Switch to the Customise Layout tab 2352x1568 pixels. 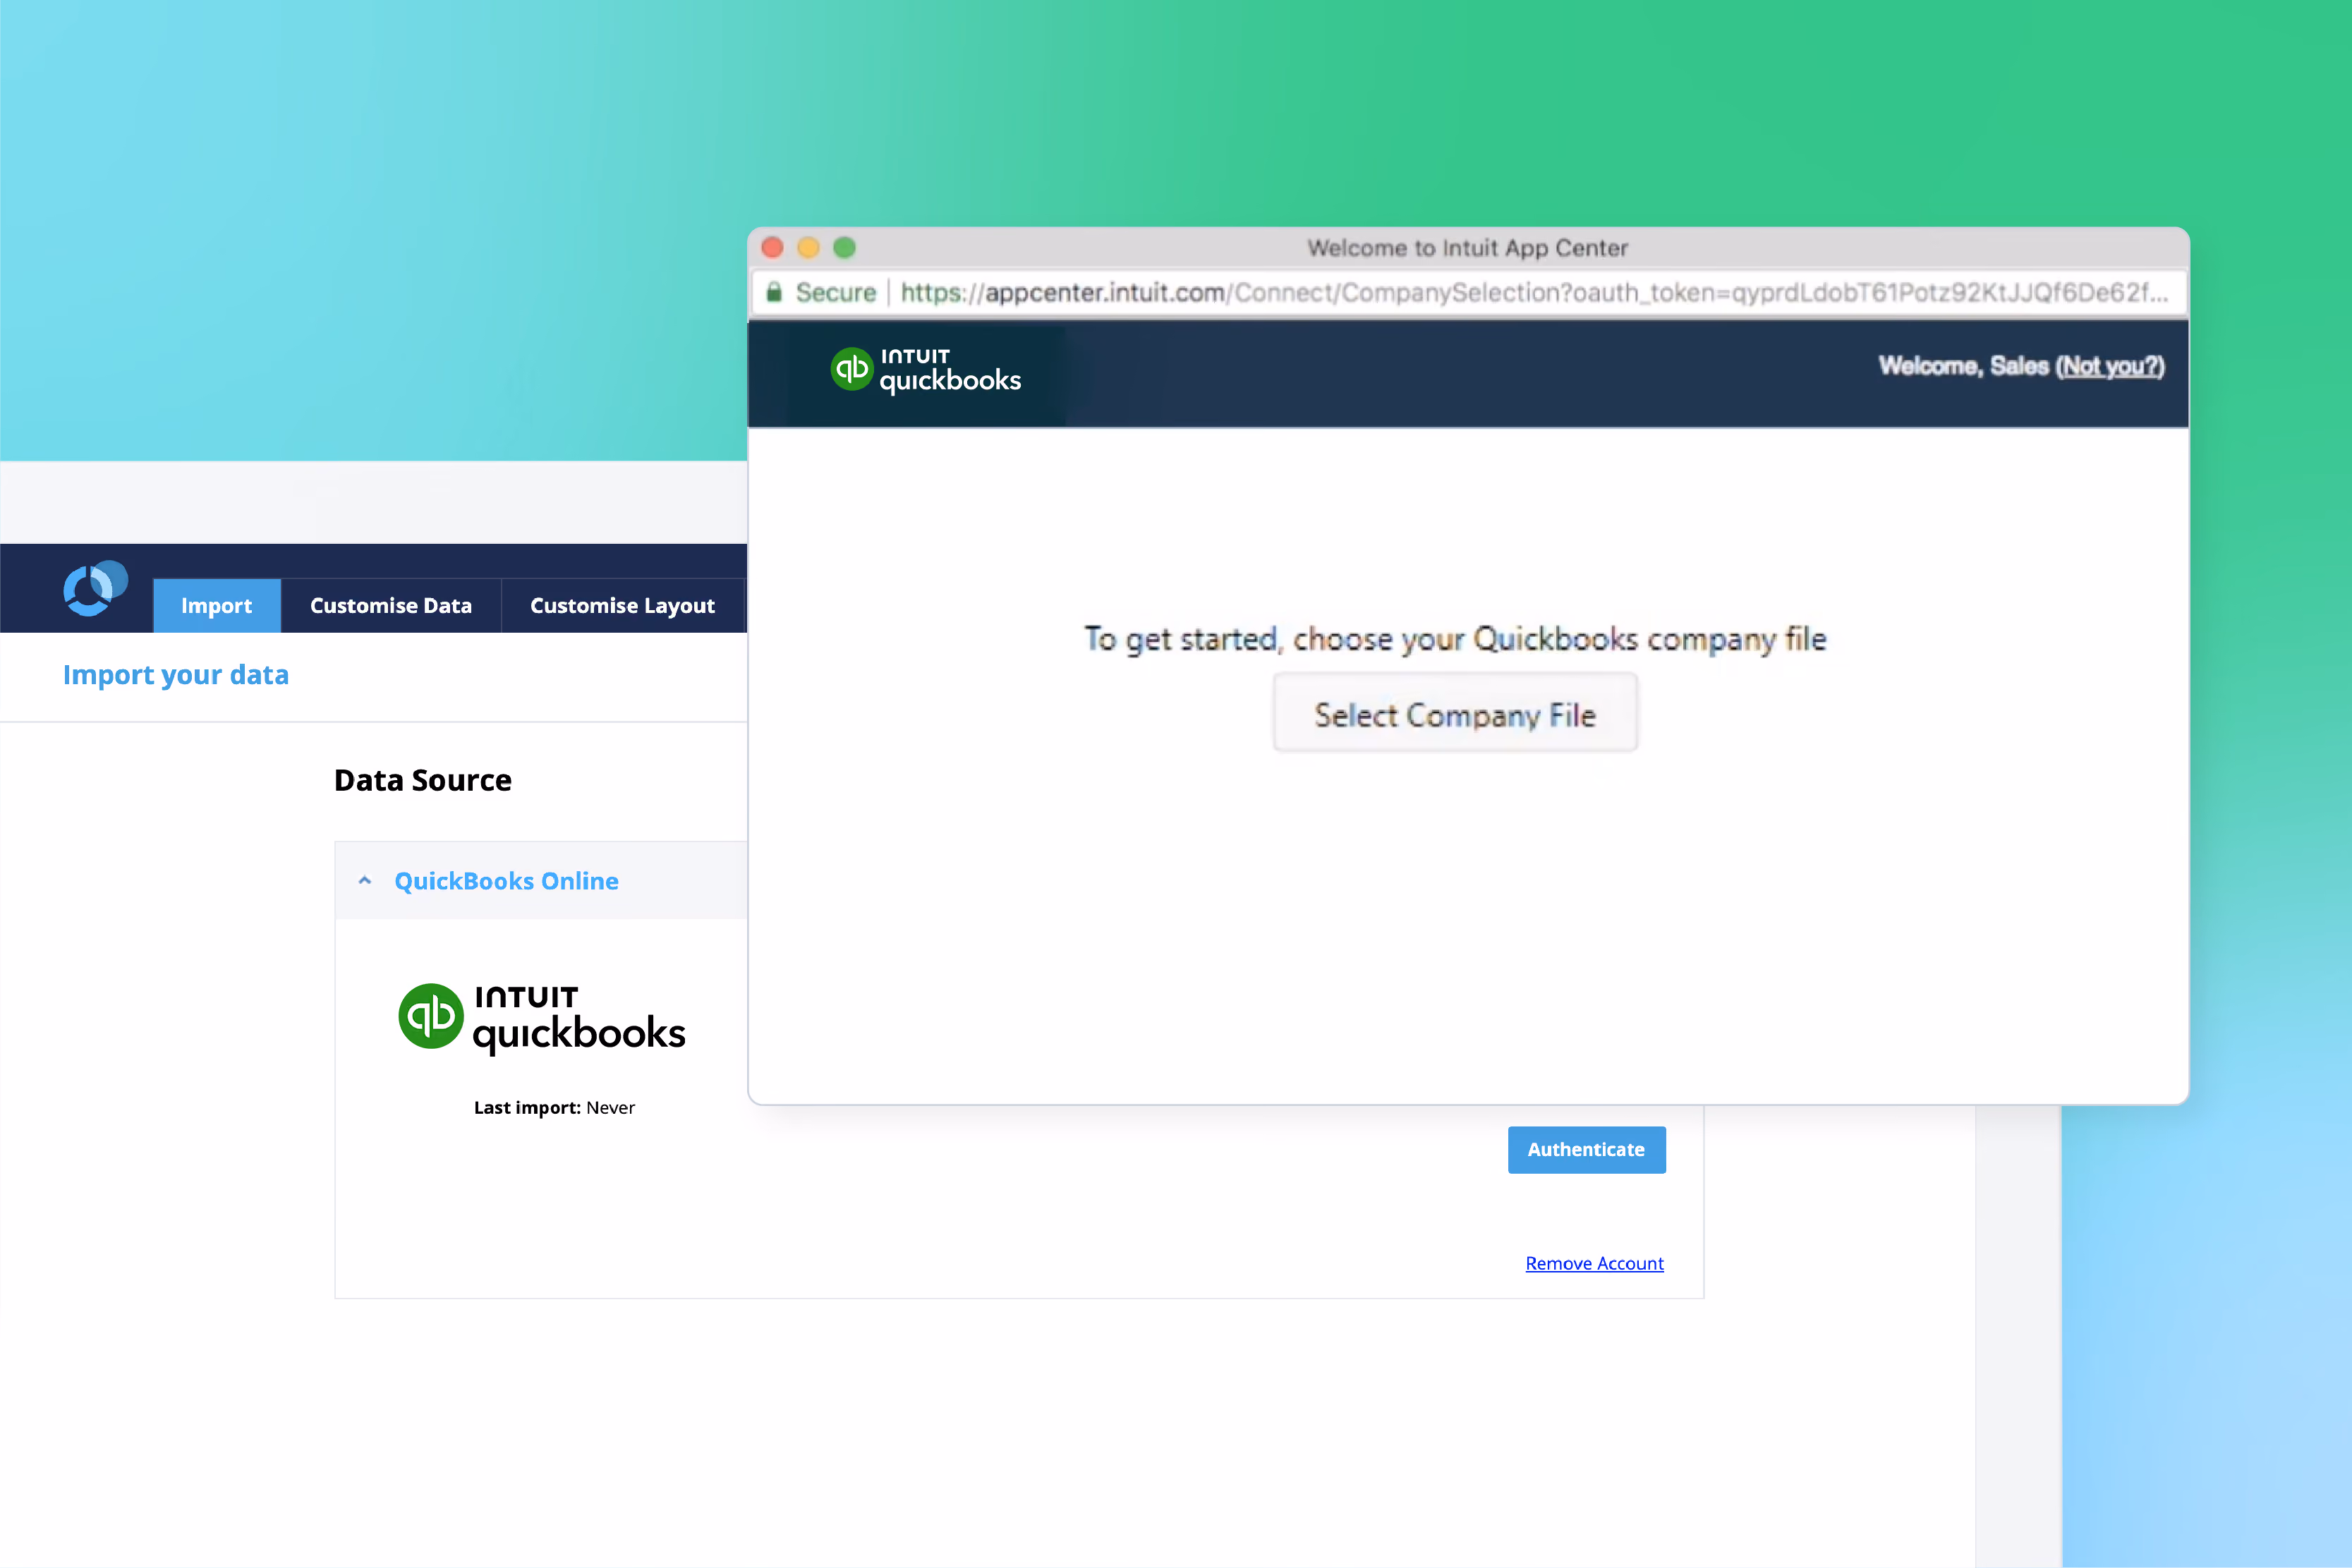pos(622,605)
